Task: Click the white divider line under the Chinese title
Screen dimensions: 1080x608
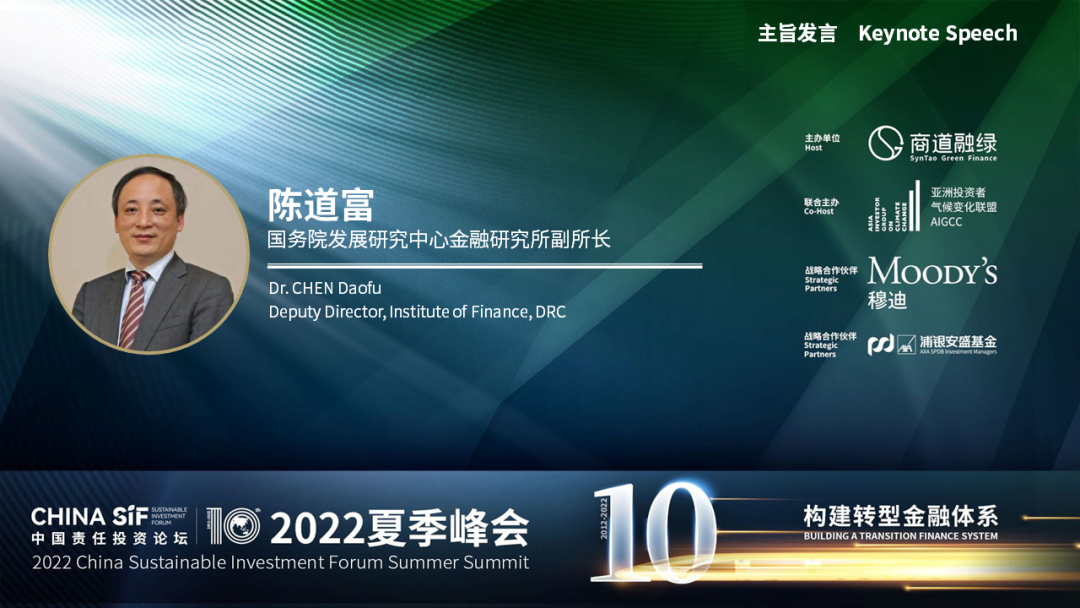Action: click(x=484, y=266)
